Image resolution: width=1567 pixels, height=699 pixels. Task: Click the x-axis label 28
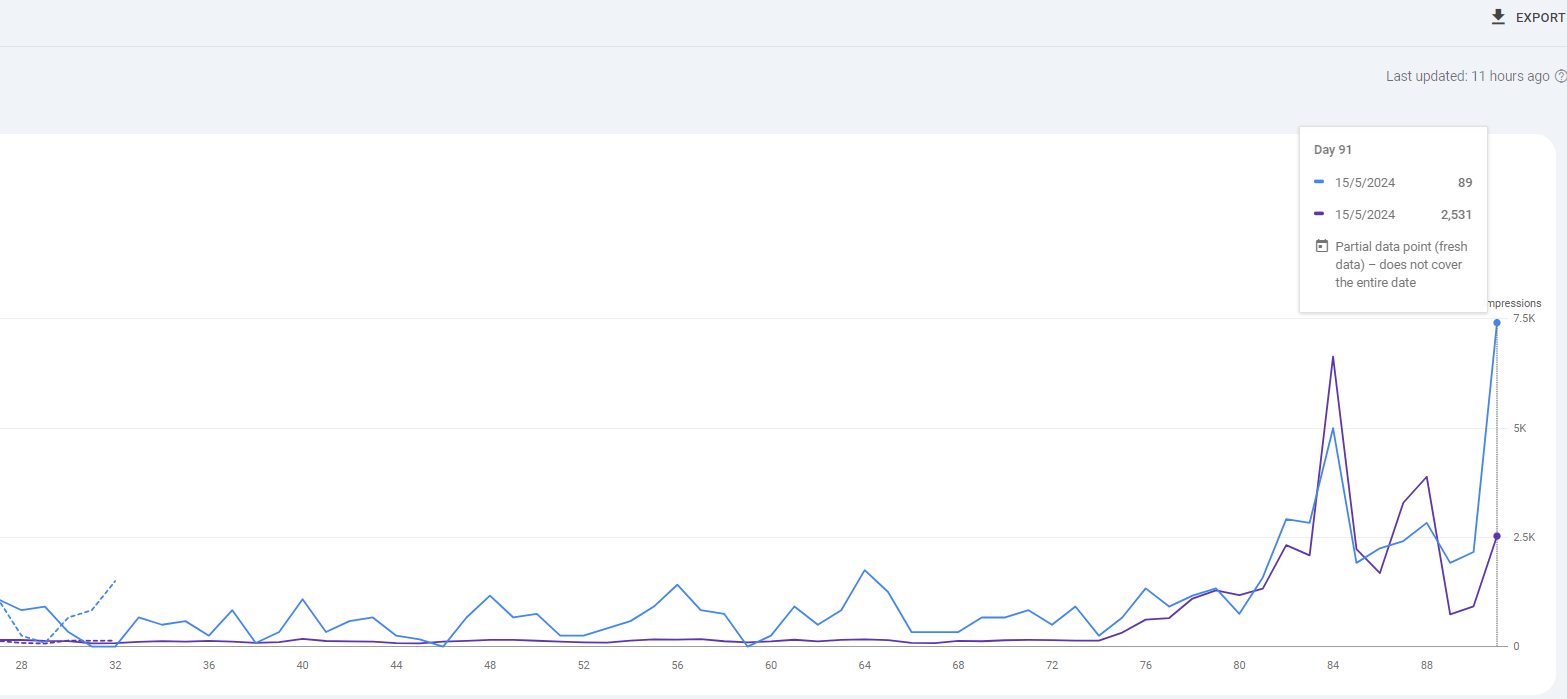(x=22, y=665)
